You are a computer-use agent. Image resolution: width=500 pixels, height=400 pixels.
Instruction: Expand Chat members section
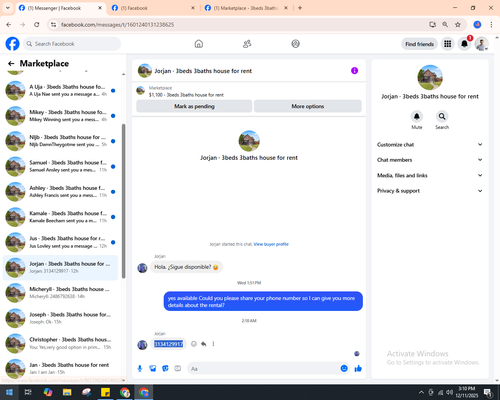pyautogui.click(x=430, y=160)
